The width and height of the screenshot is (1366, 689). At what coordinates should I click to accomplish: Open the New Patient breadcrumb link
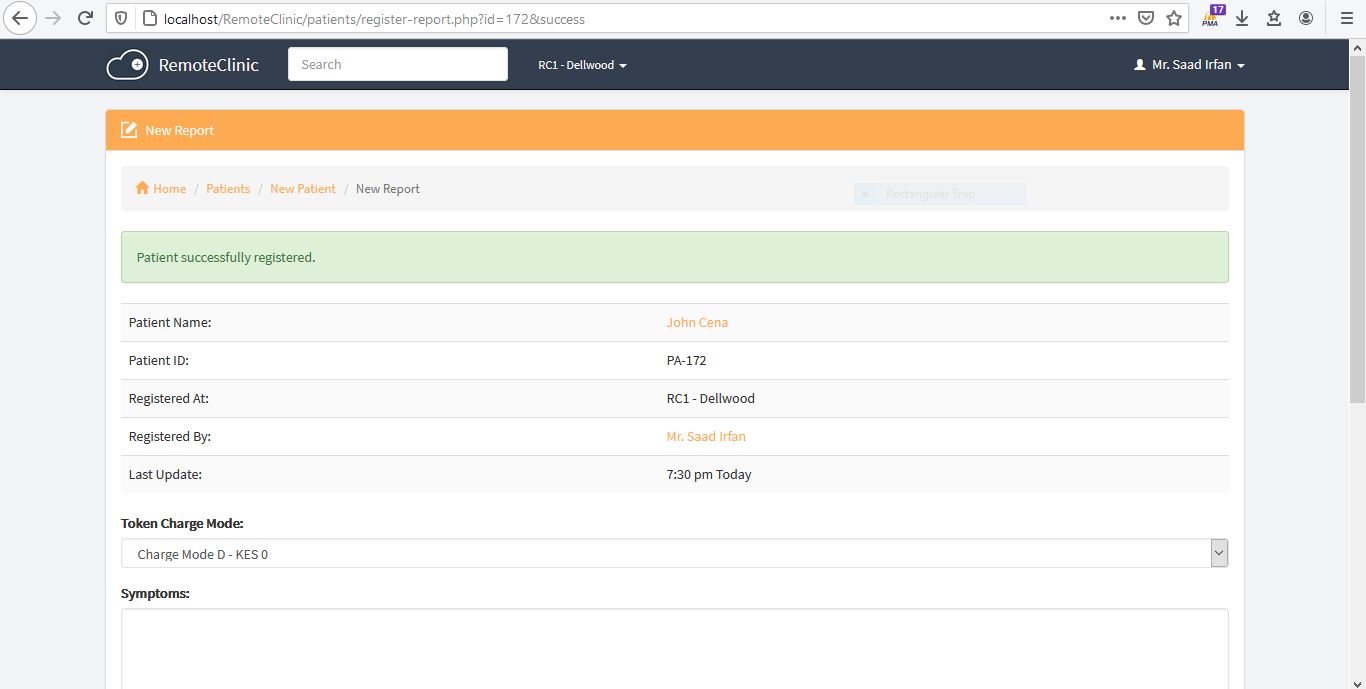click(303, 188)
